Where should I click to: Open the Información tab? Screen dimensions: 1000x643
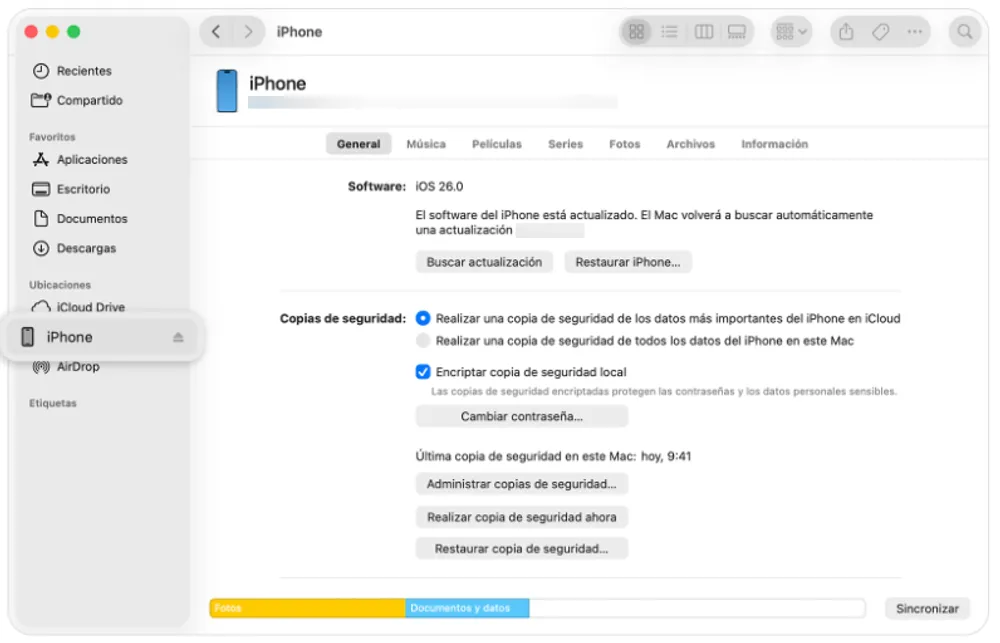(774, 143)
